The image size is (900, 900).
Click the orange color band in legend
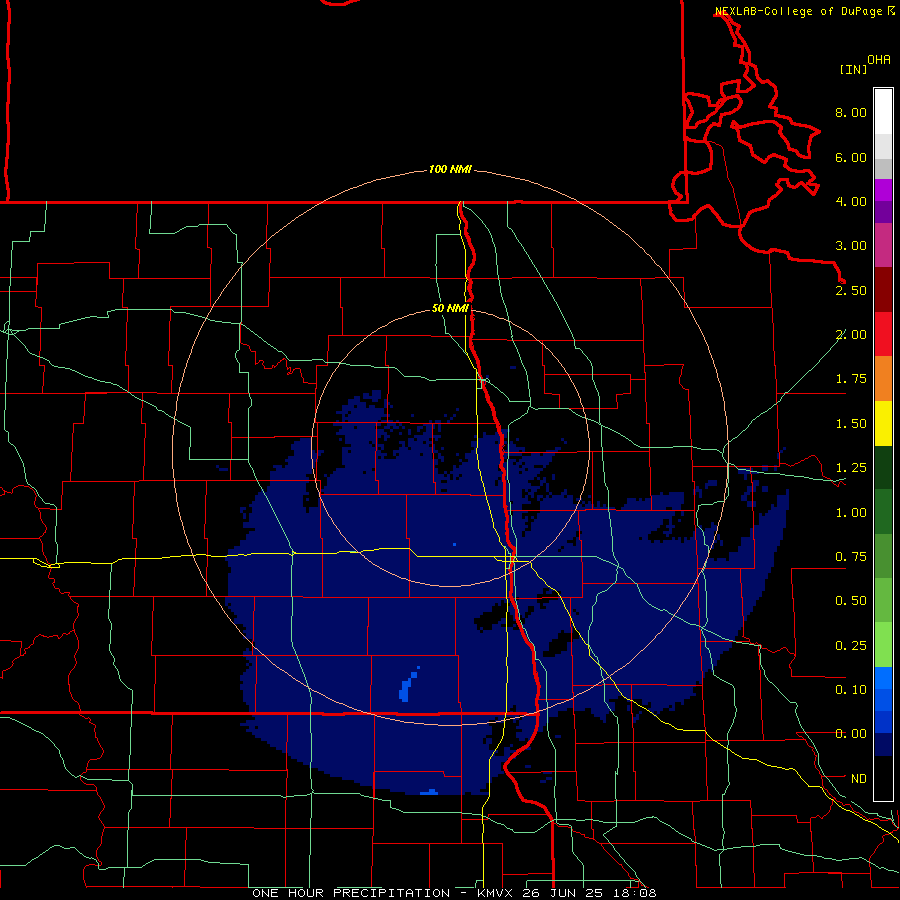click(x=883, y=379)
